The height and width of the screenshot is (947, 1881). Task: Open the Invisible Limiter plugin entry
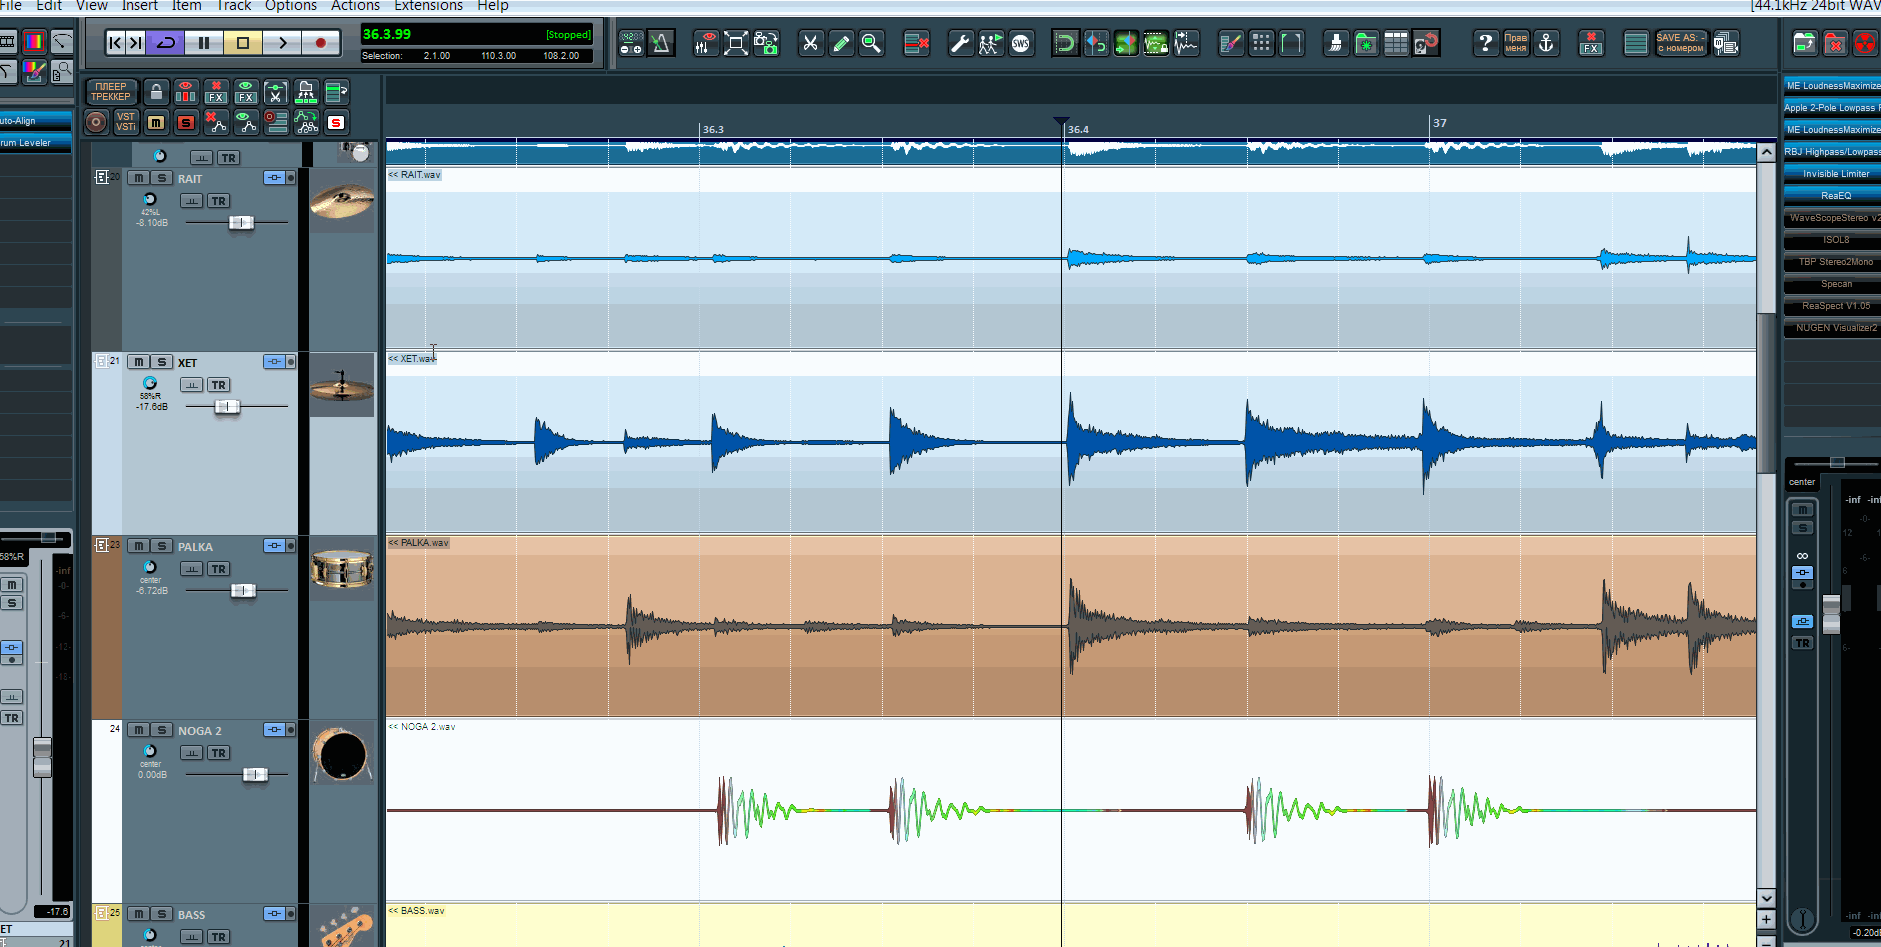(x=1832, y=174)
